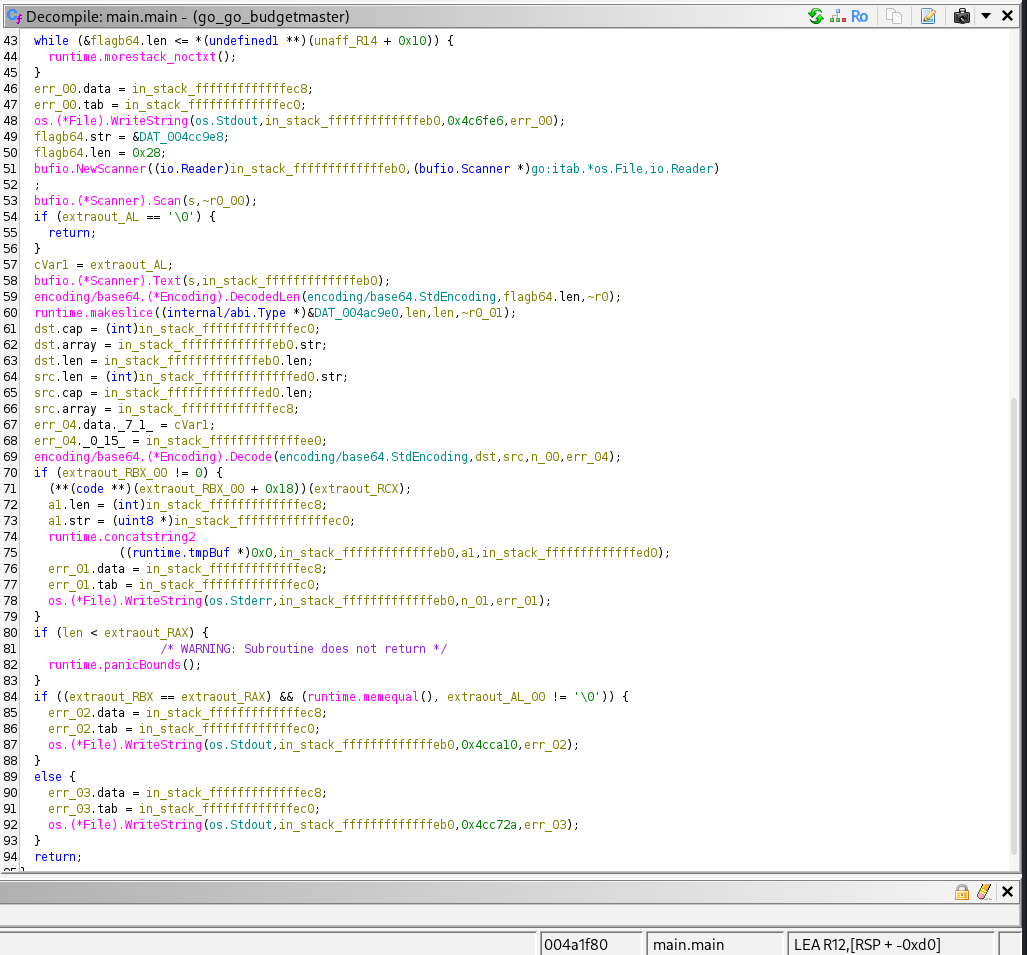This screenshot has width=1027, height=955.
Task: Click the Decompile title bar Cf icon
Action: pos(14,16)
